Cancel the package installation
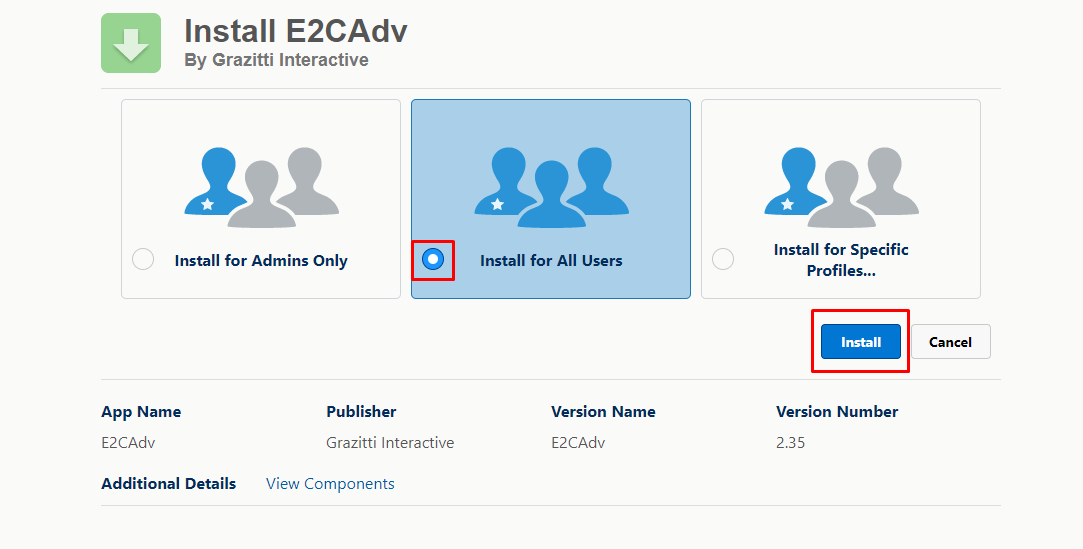This screenshot has width=1083, height=549. tap(950, 342)
